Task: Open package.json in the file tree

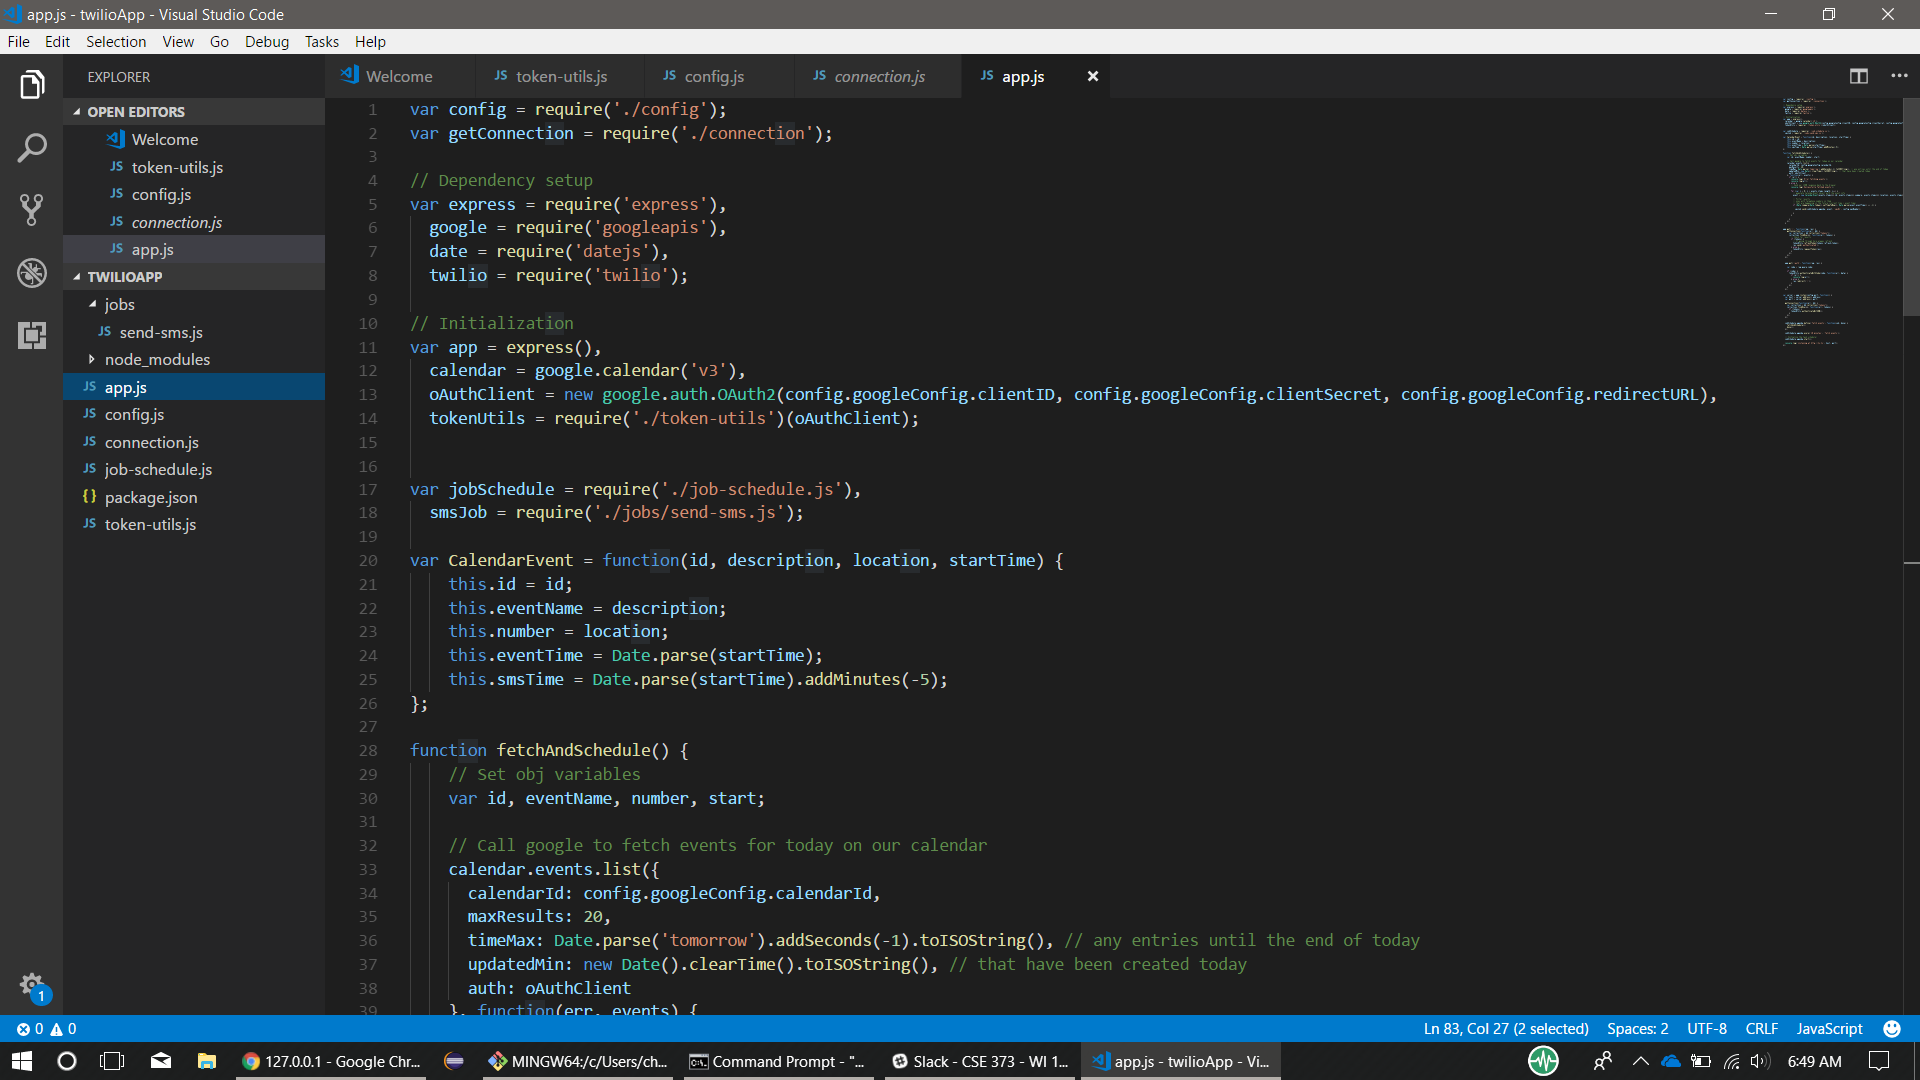Action: [150, 497]
